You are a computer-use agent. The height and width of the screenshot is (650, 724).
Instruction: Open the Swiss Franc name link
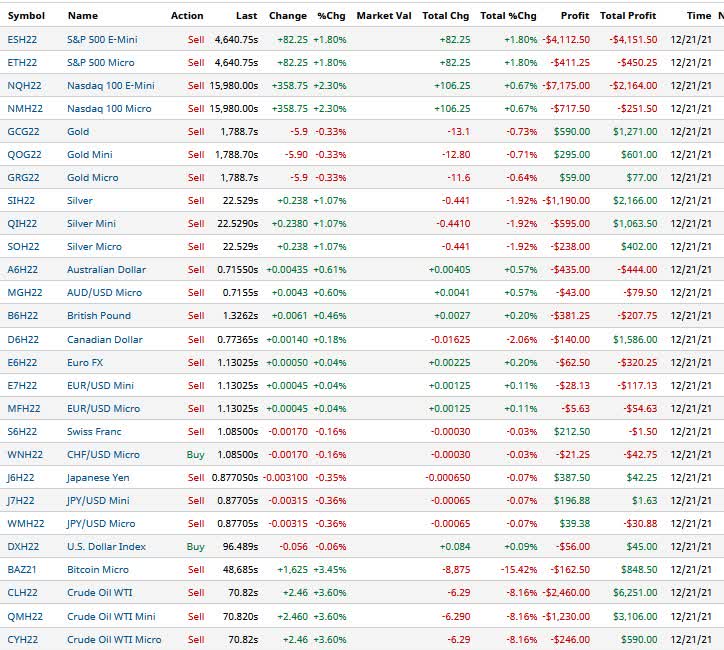[94, 432]
